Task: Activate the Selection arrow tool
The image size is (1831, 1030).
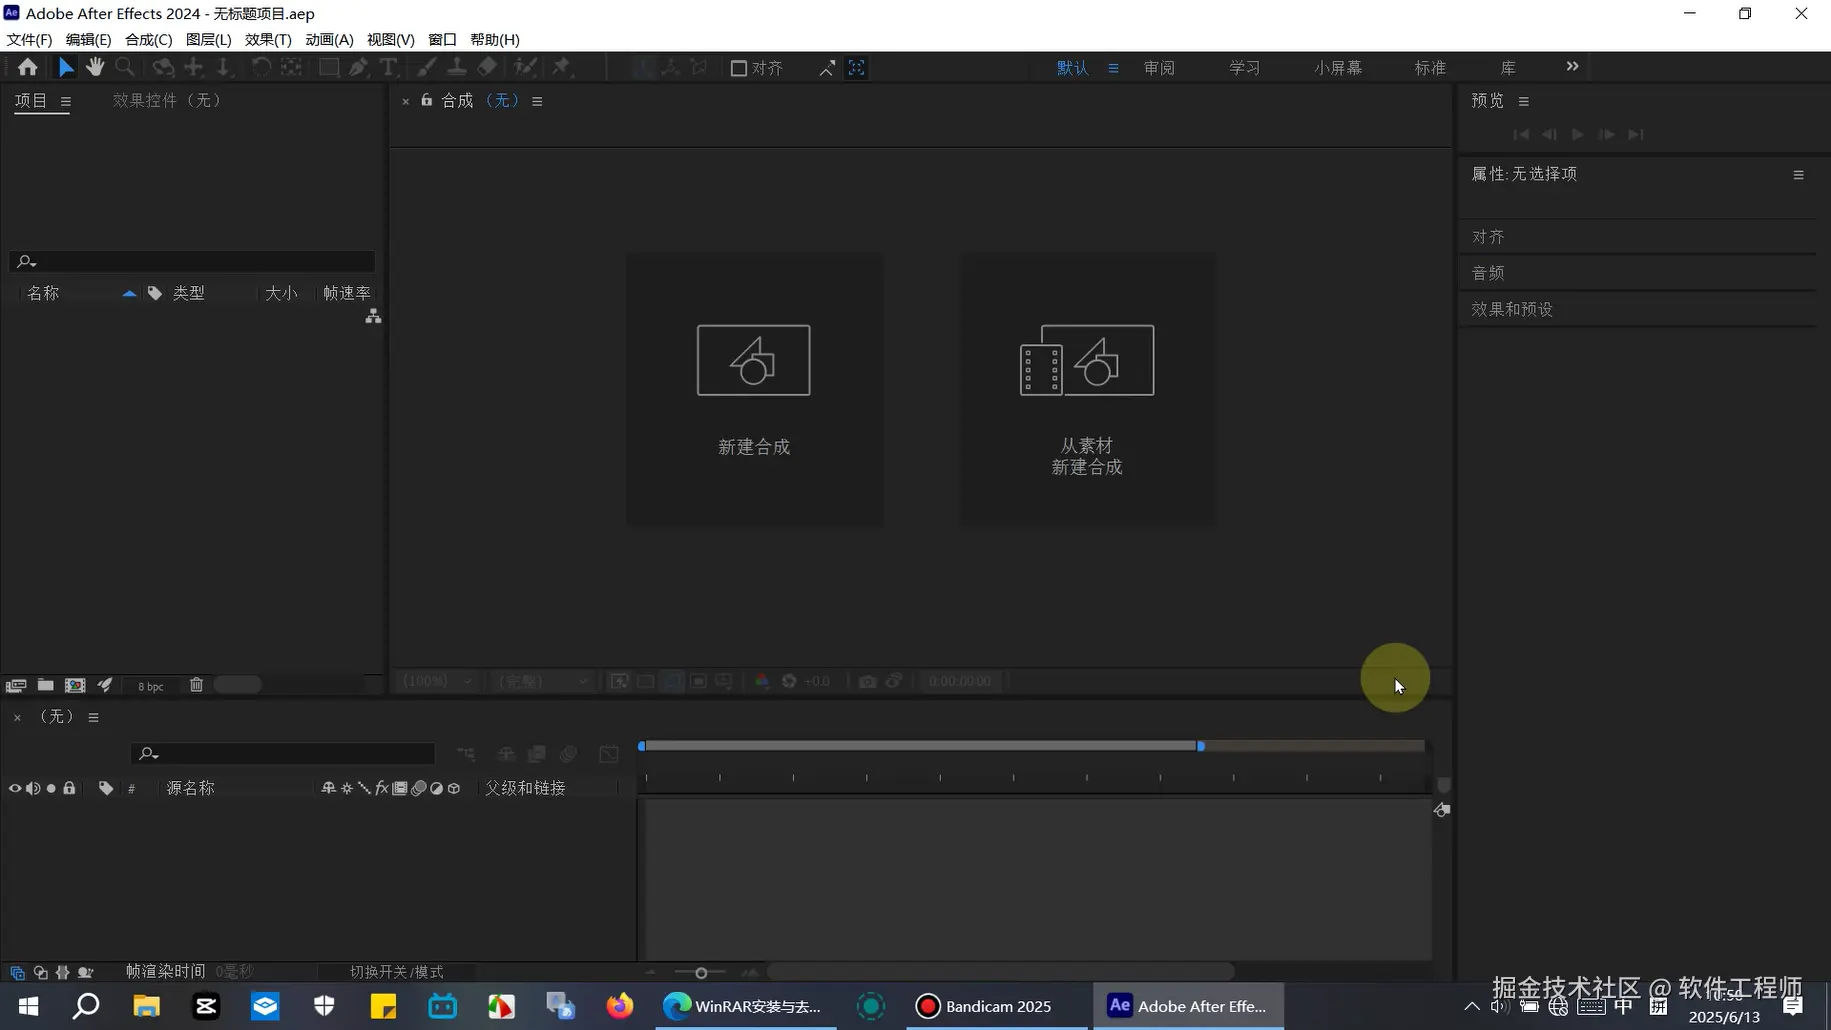Action: (66, 67)
